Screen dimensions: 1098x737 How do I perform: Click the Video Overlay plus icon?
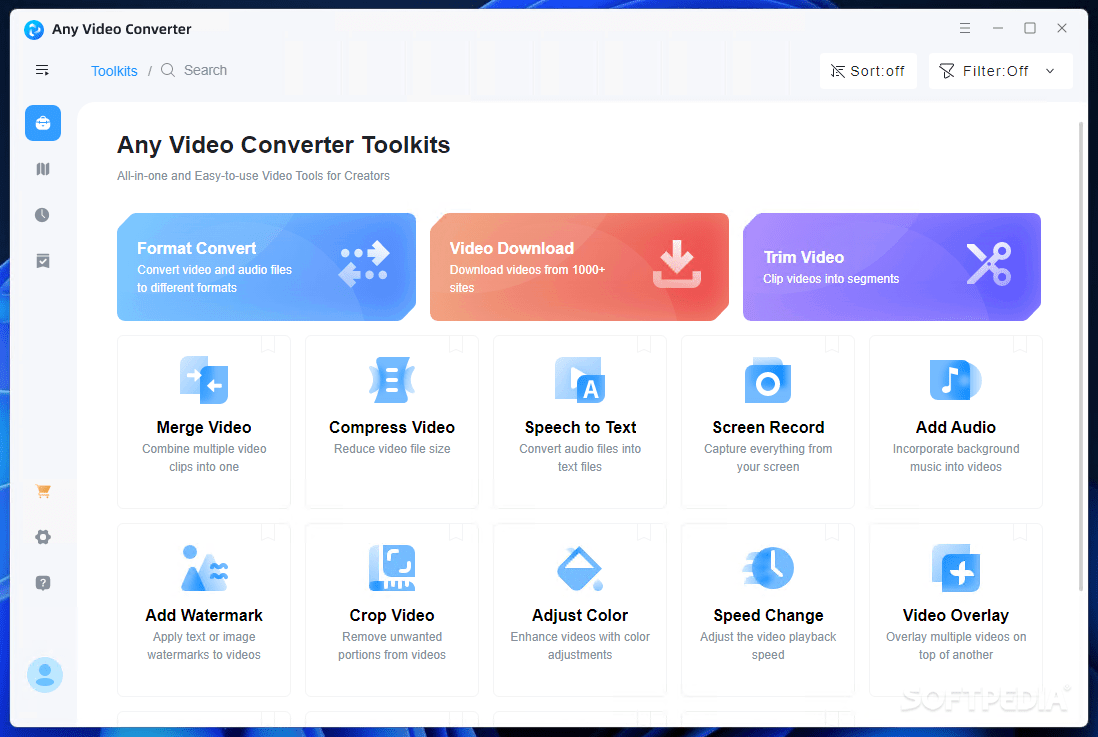(x=956, y=568)
